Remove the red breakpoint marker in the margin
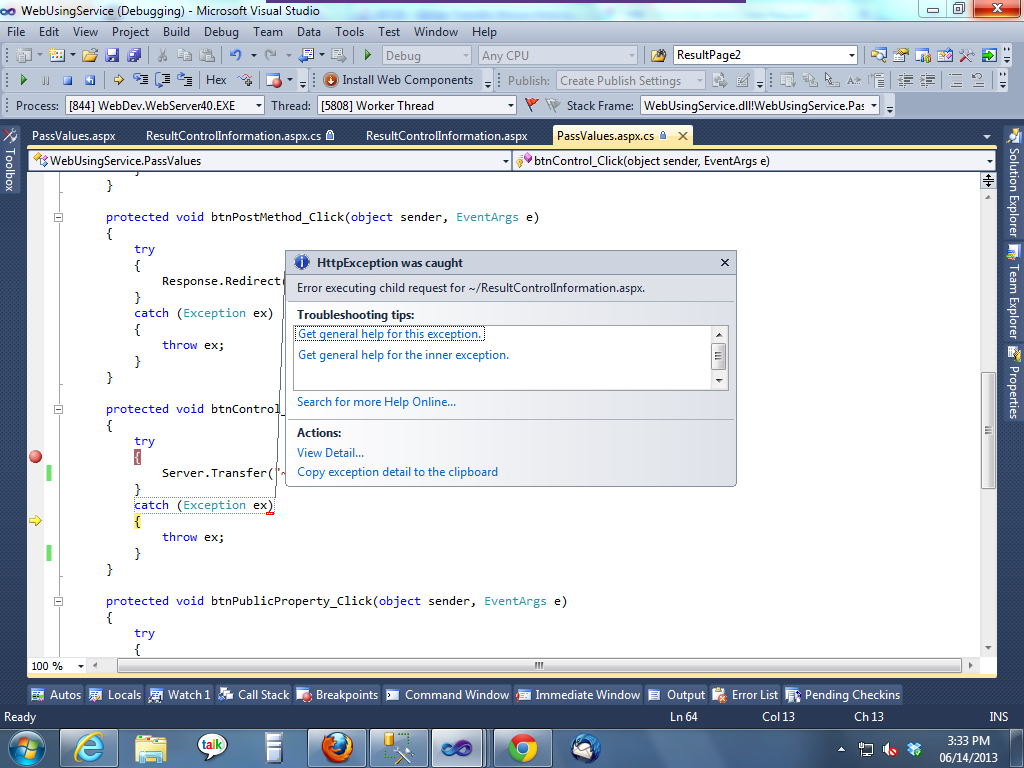1024x768 pixels. [x=36, y=456]
